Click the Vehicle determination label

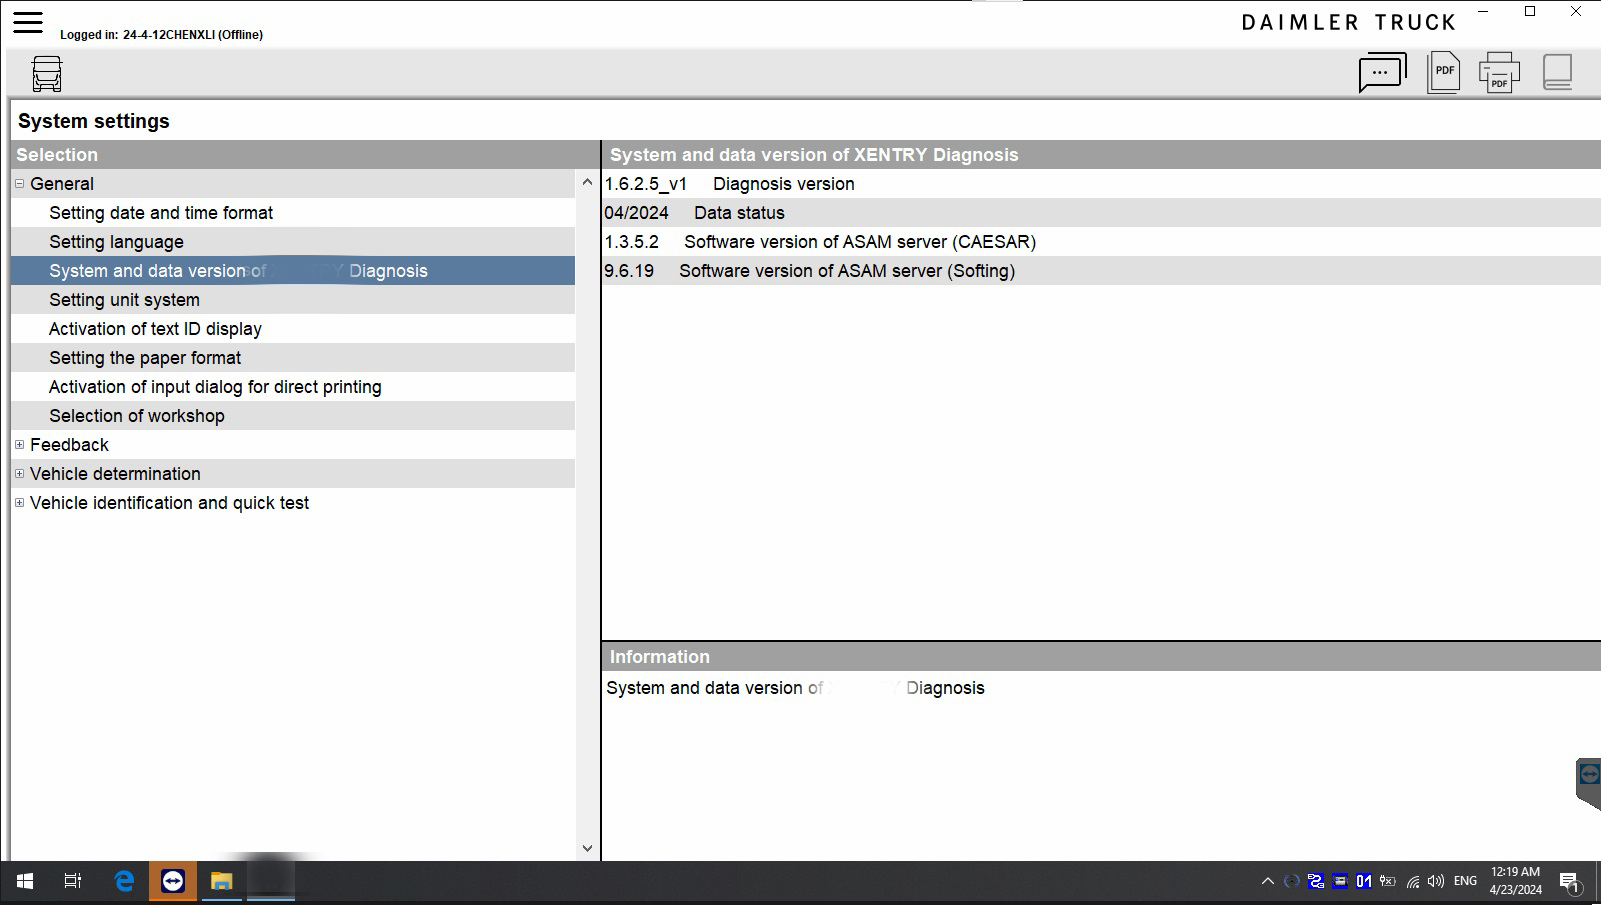pos(115,474)
